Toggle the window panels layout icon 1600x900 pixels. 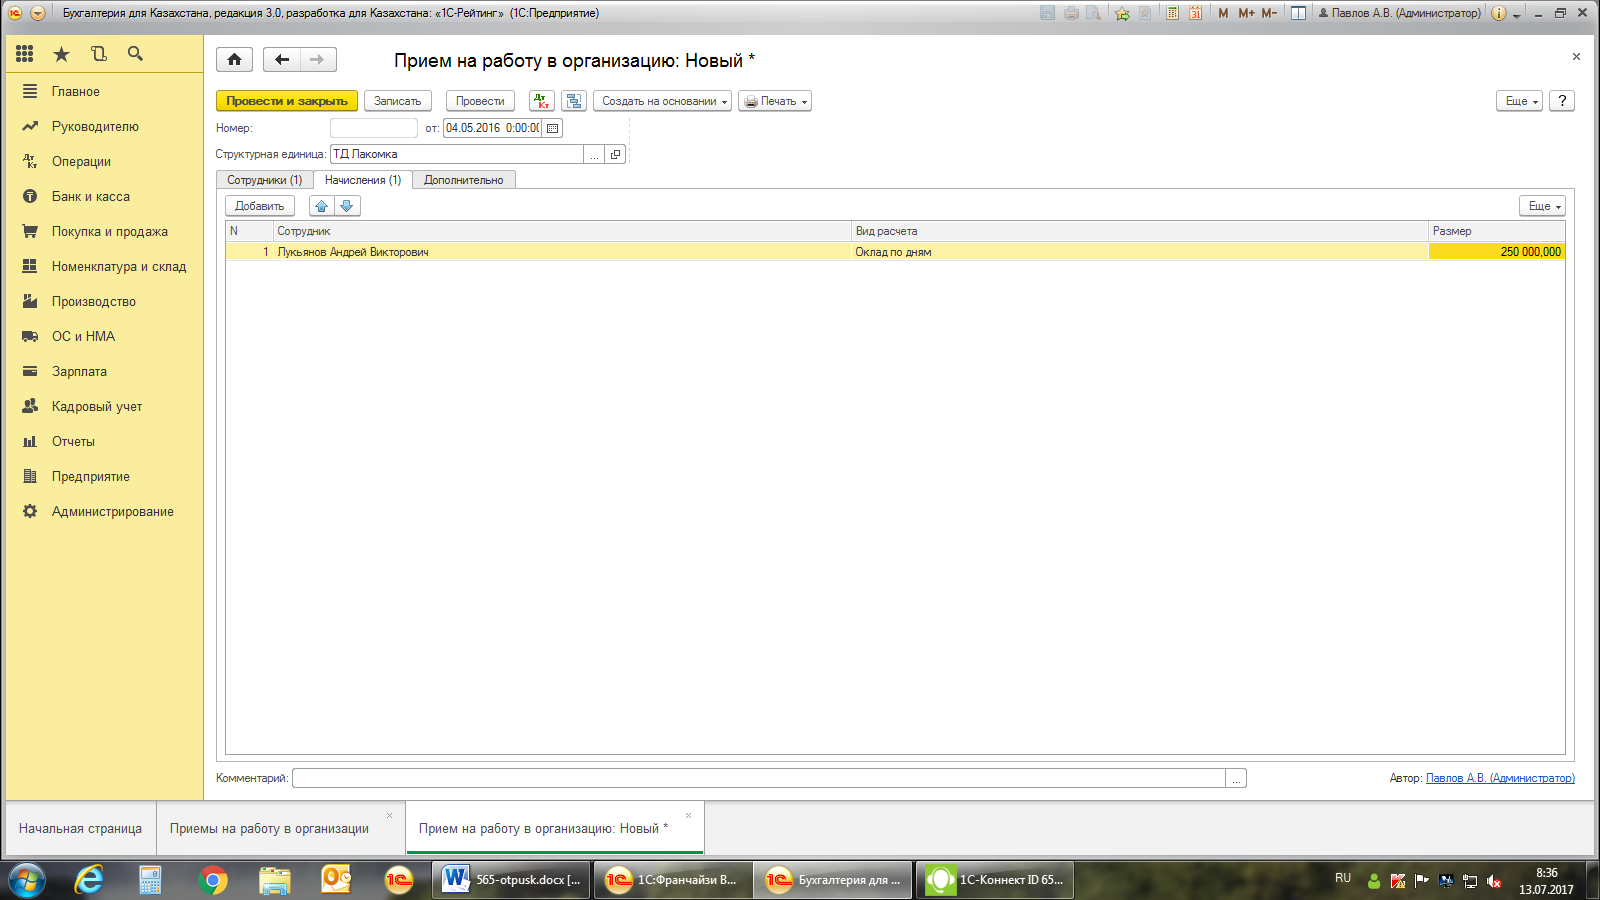[1298, 13]
